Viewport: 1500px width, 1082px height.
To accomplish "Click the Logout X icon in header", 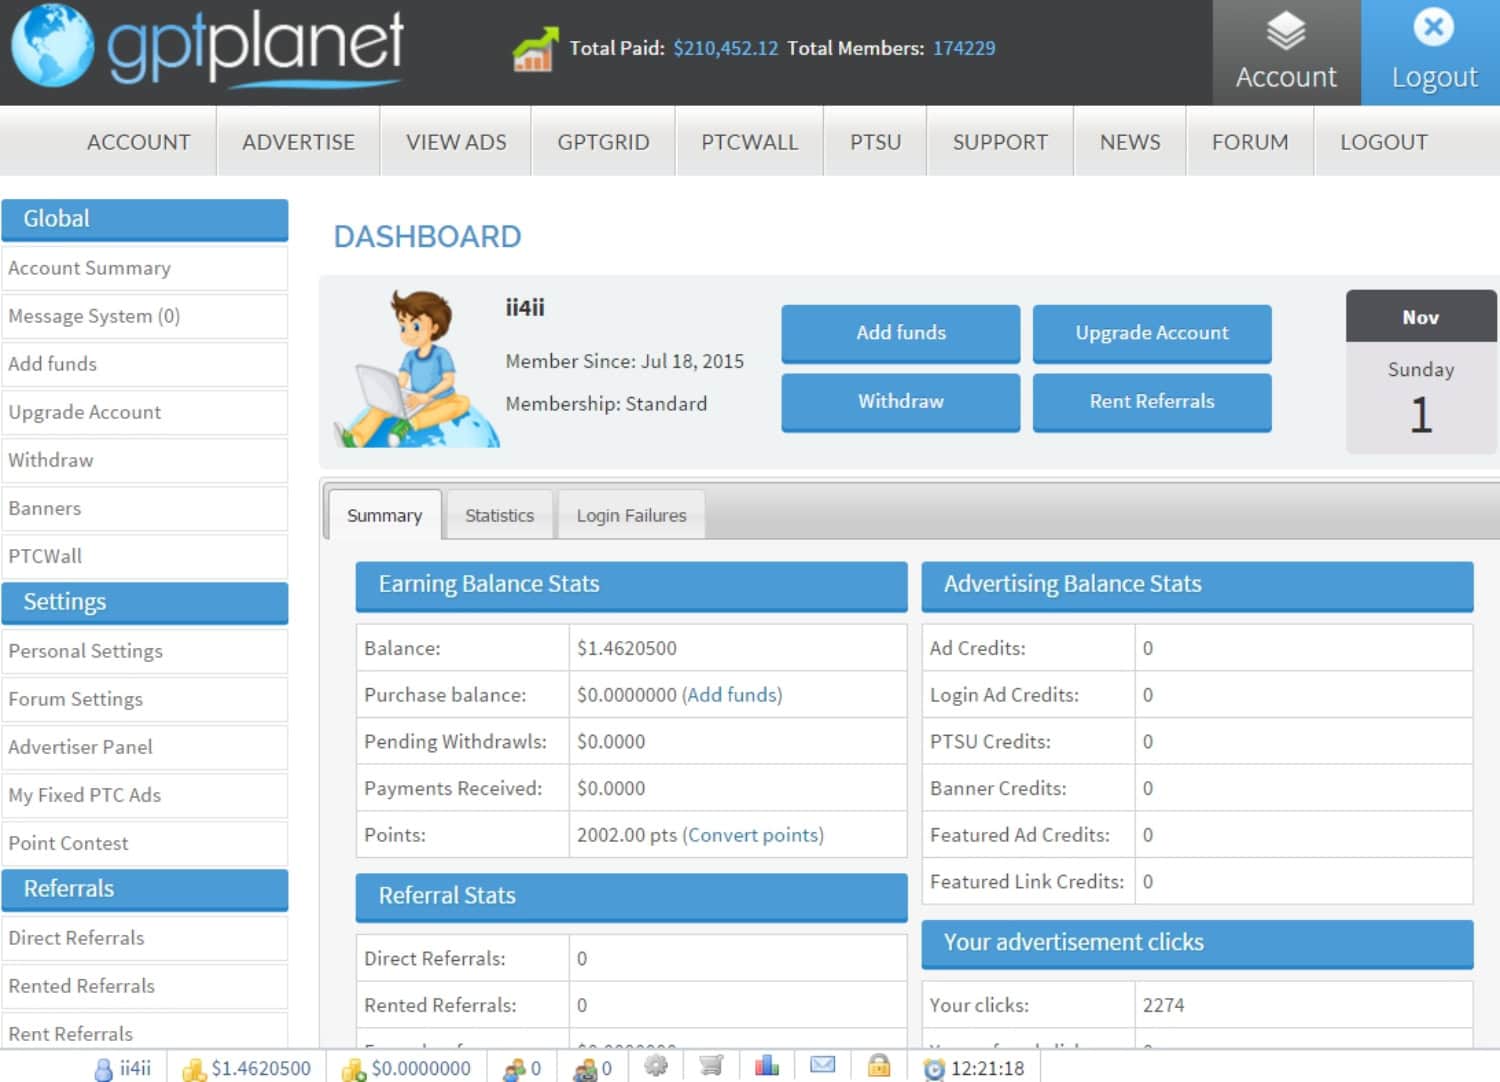I will [x=1433, y=28].
